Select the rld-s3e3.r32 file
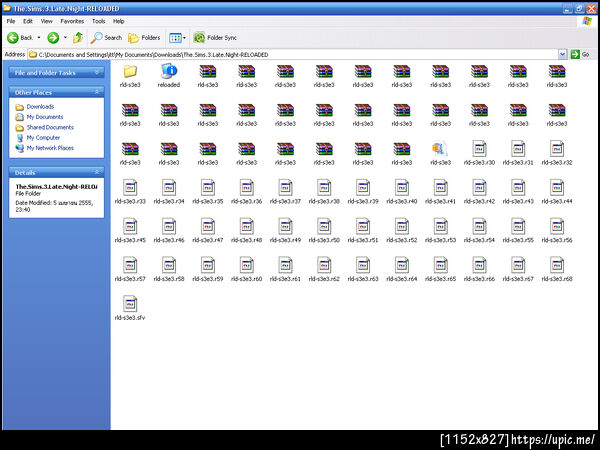The height and width of the screenshot is (450, 600). tap(557, 153)
